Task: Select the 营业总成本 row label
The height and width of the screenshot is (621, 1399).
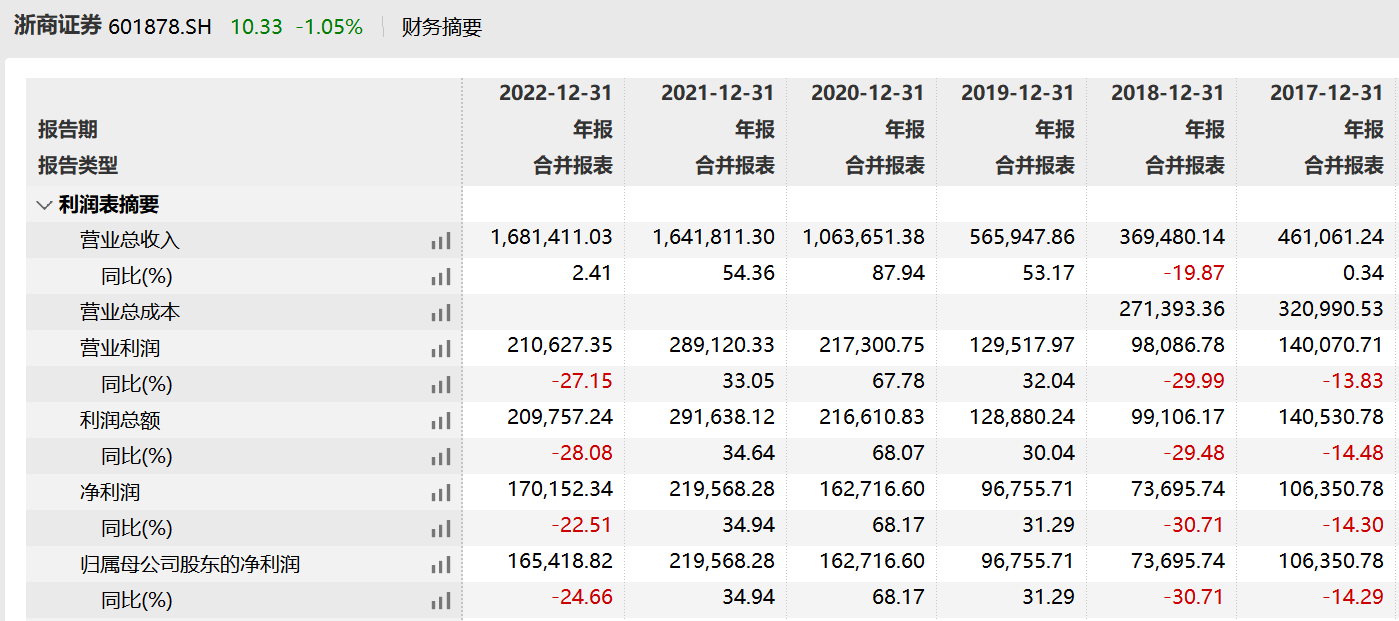Action: click(130, 313)
